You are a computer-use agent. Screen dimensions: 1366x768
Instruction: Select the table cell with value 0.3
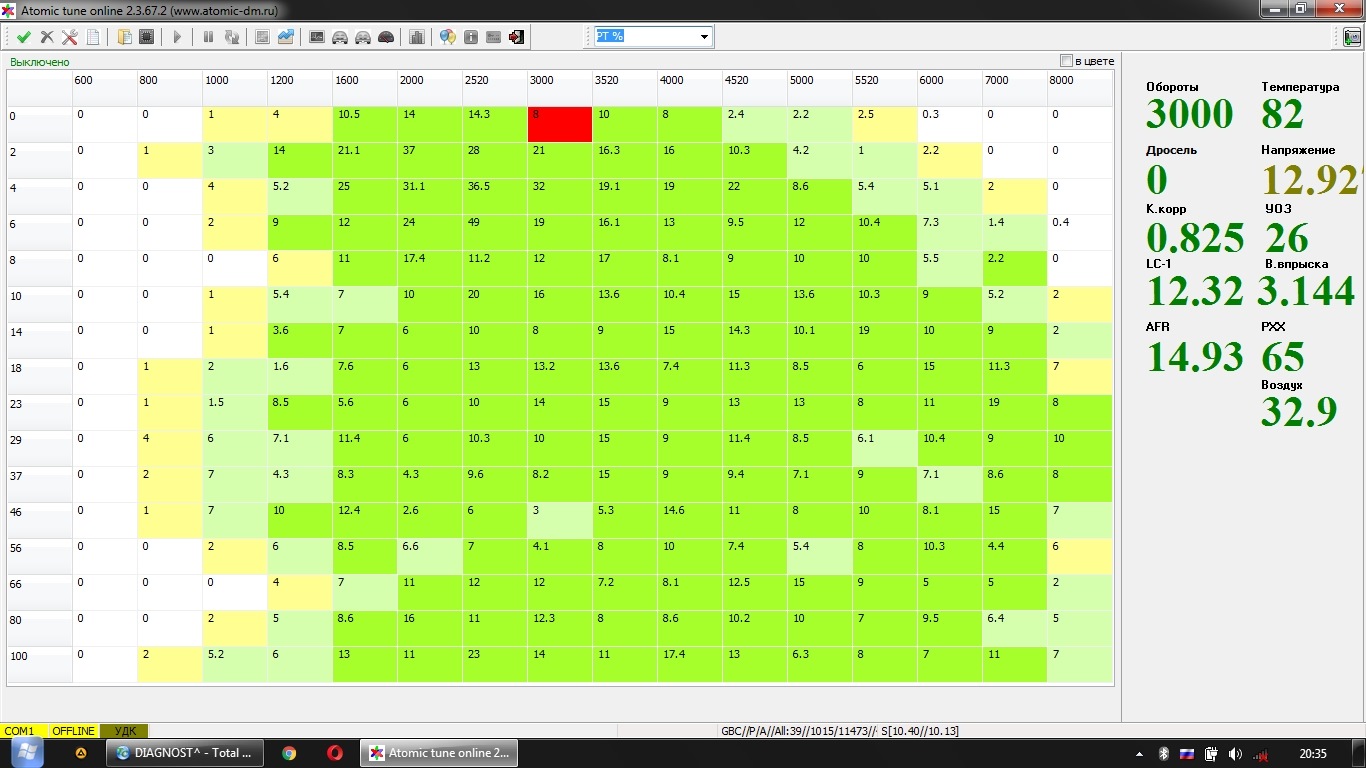950,124
